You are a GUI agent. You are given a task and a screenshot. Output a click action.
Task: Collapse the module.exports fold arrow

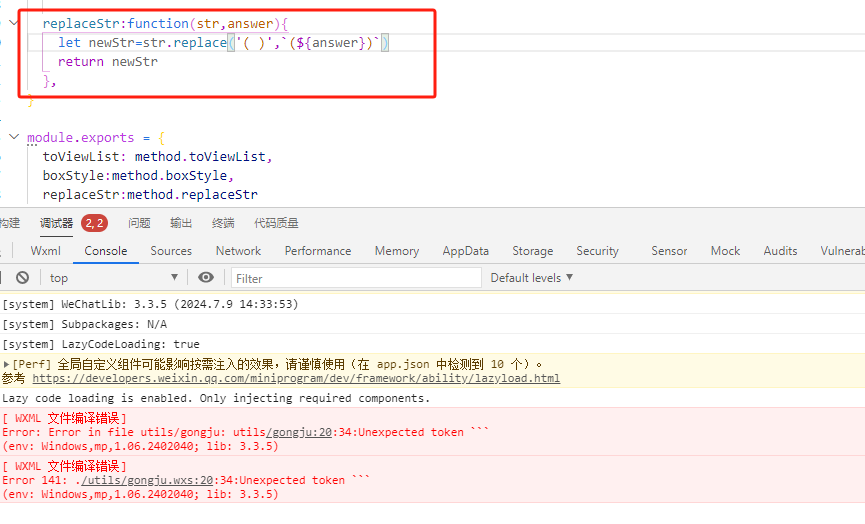[x=14, y=137]
